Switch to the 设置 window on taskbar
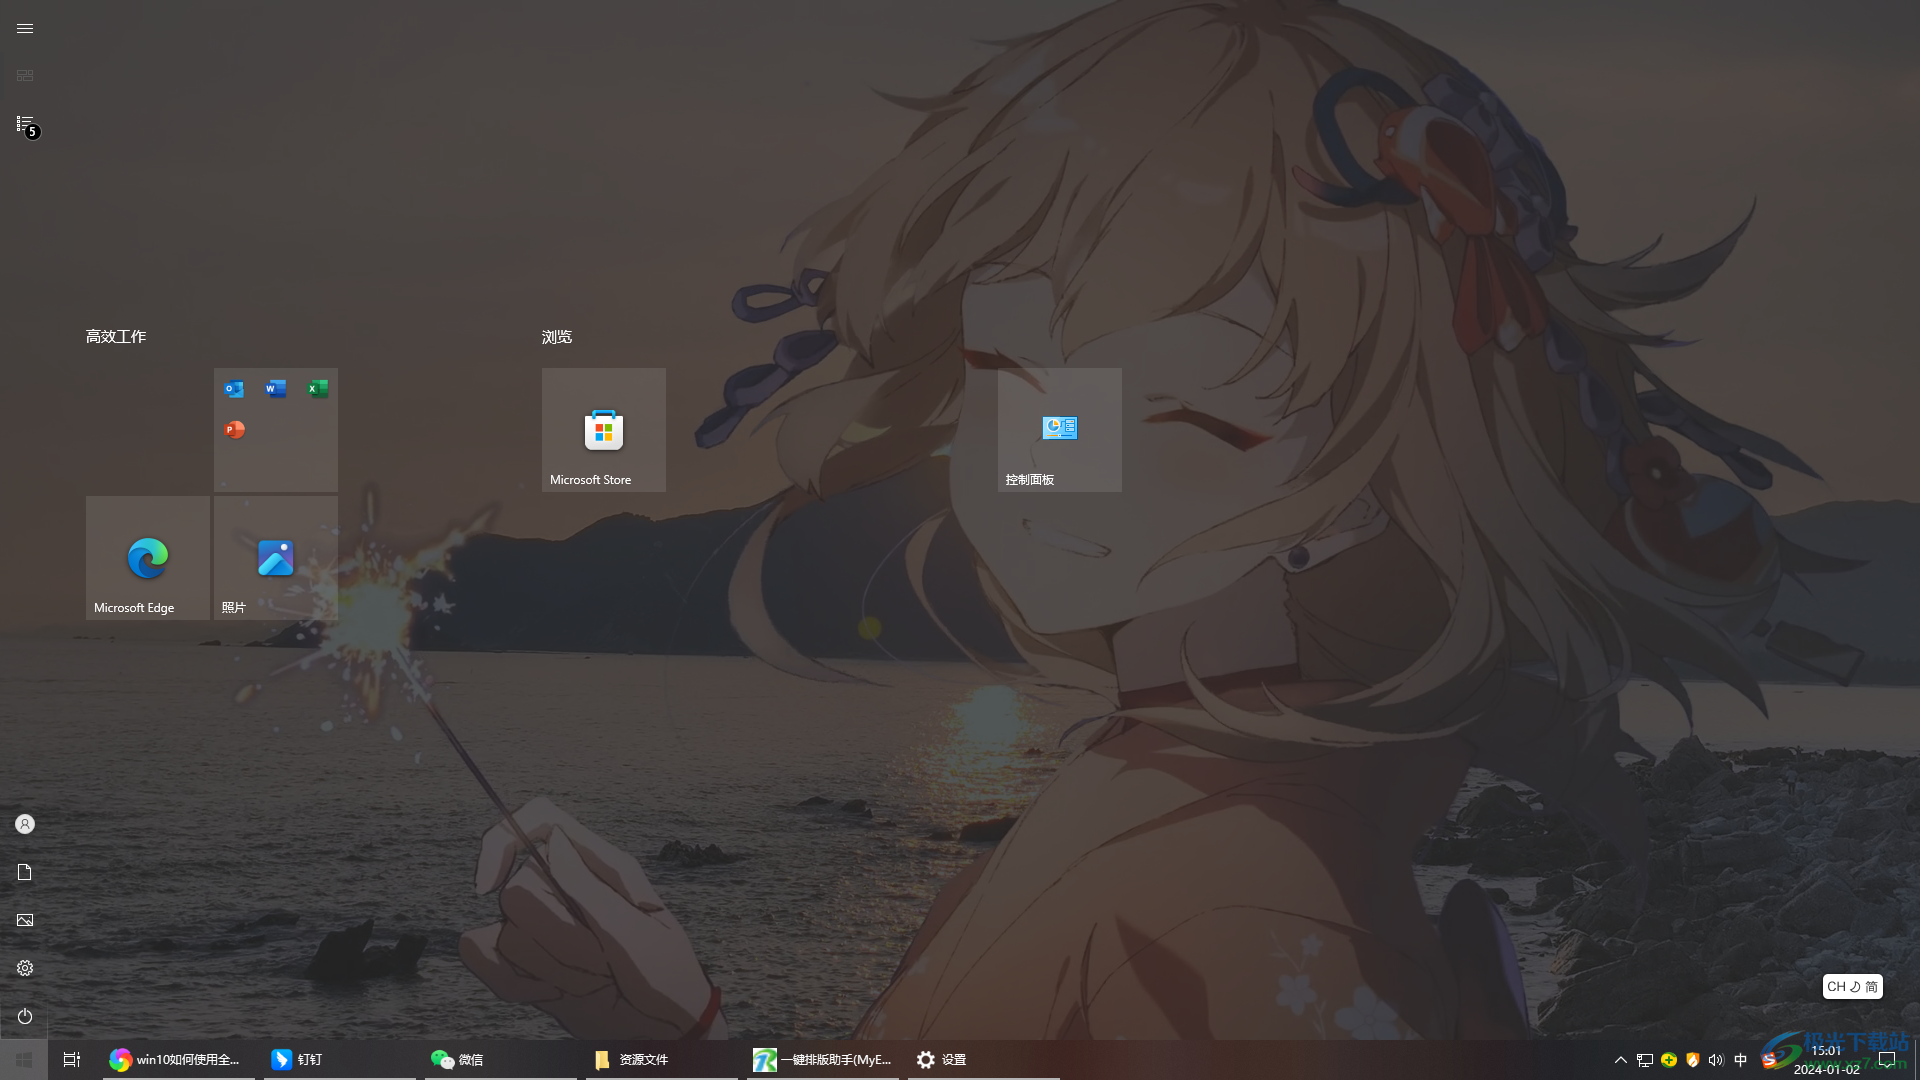This screenshot has width=1920, height=1080. [x=984, y=1060]
